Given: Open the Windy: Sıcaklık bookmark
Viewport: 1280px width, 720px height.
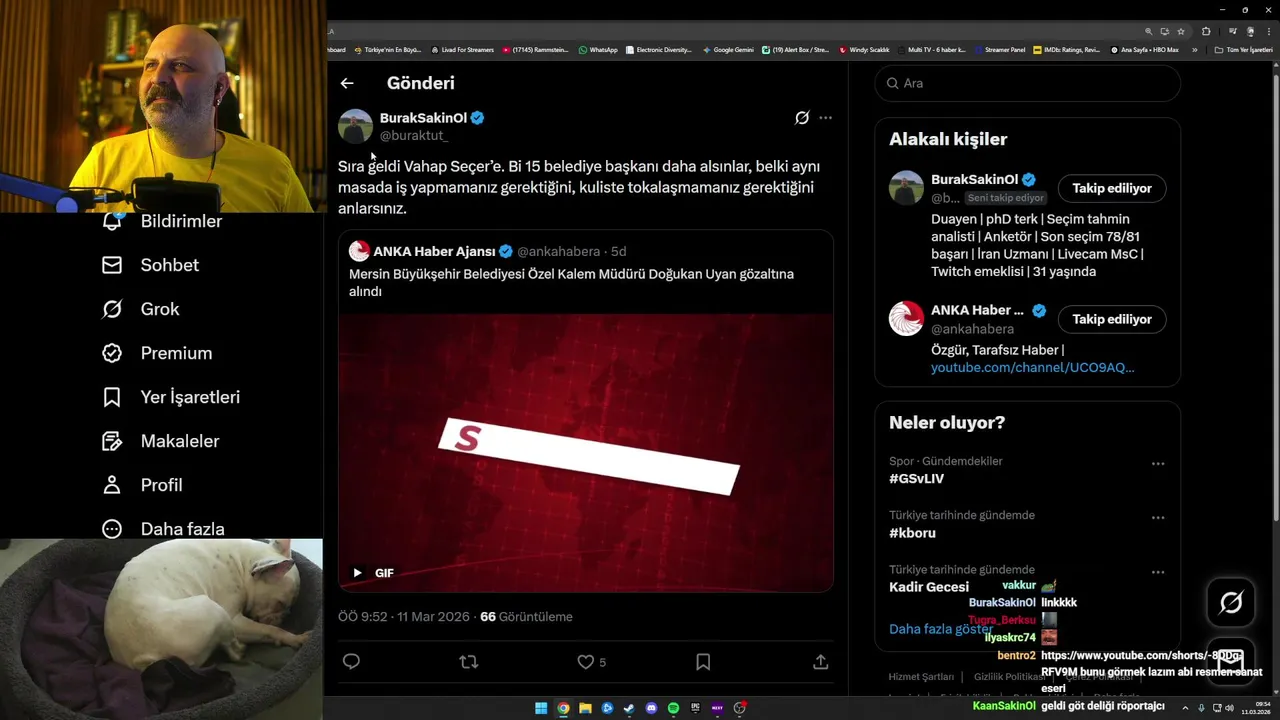Looking at the screenshot, I should [x=865, y=49].
